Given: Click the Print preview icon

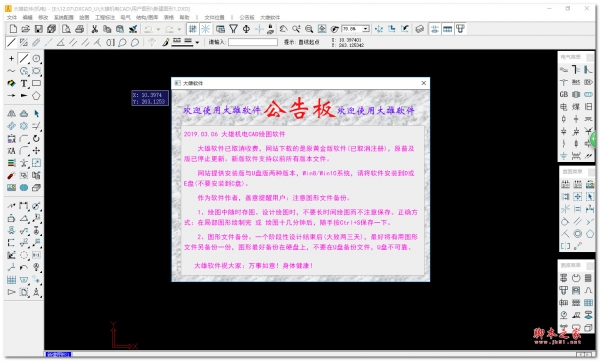Looking at the screenshot, I should click(x=66, y=29).
